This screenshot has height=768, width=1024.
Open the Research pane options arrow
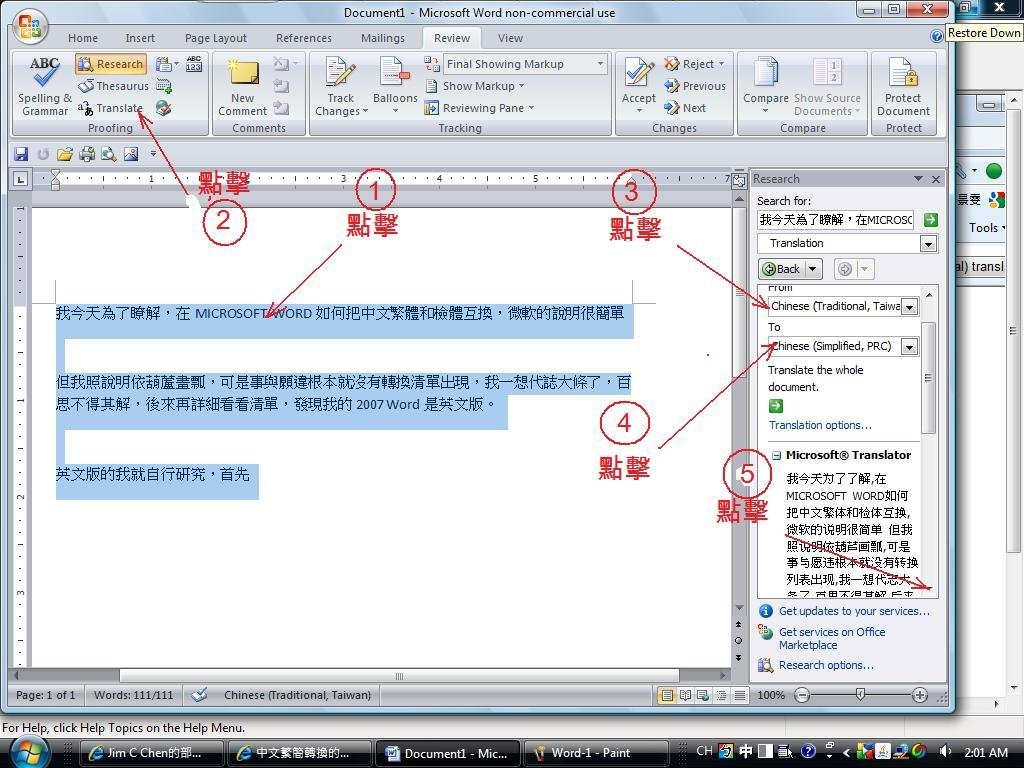pos(918,178)
